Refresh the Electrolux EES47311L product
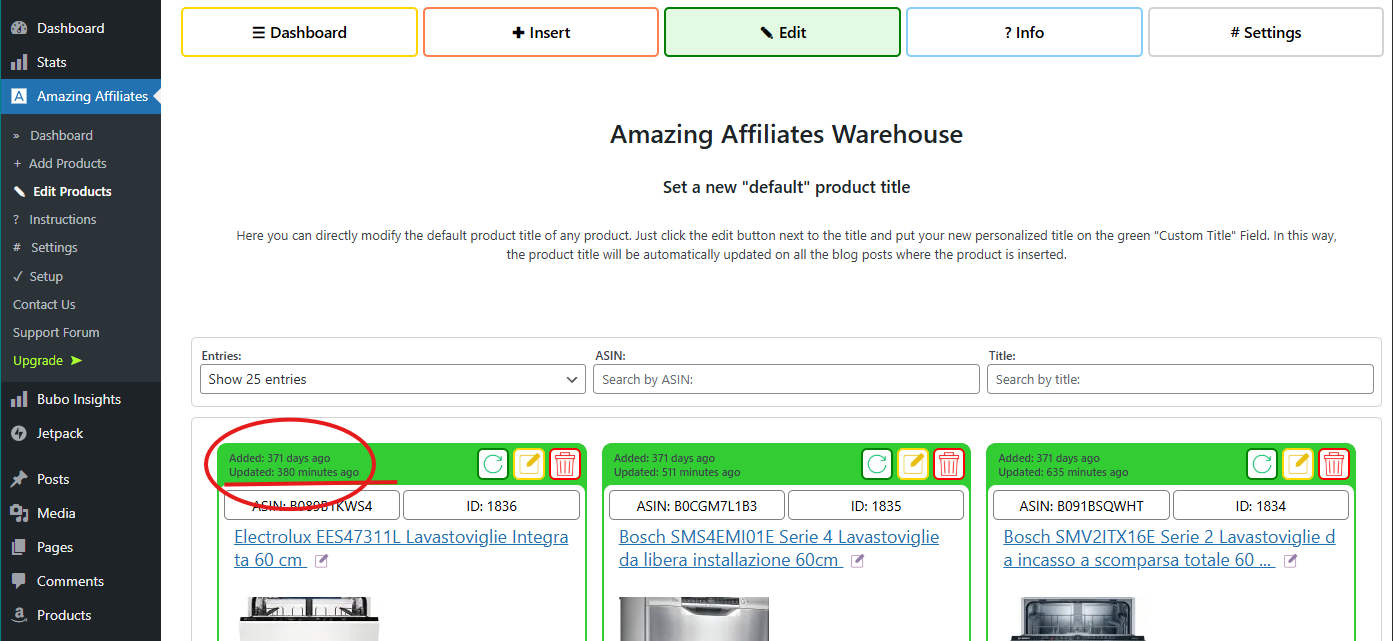This screenshot has width=1393, height=641. pyautogui.click(x=493, y=464)
